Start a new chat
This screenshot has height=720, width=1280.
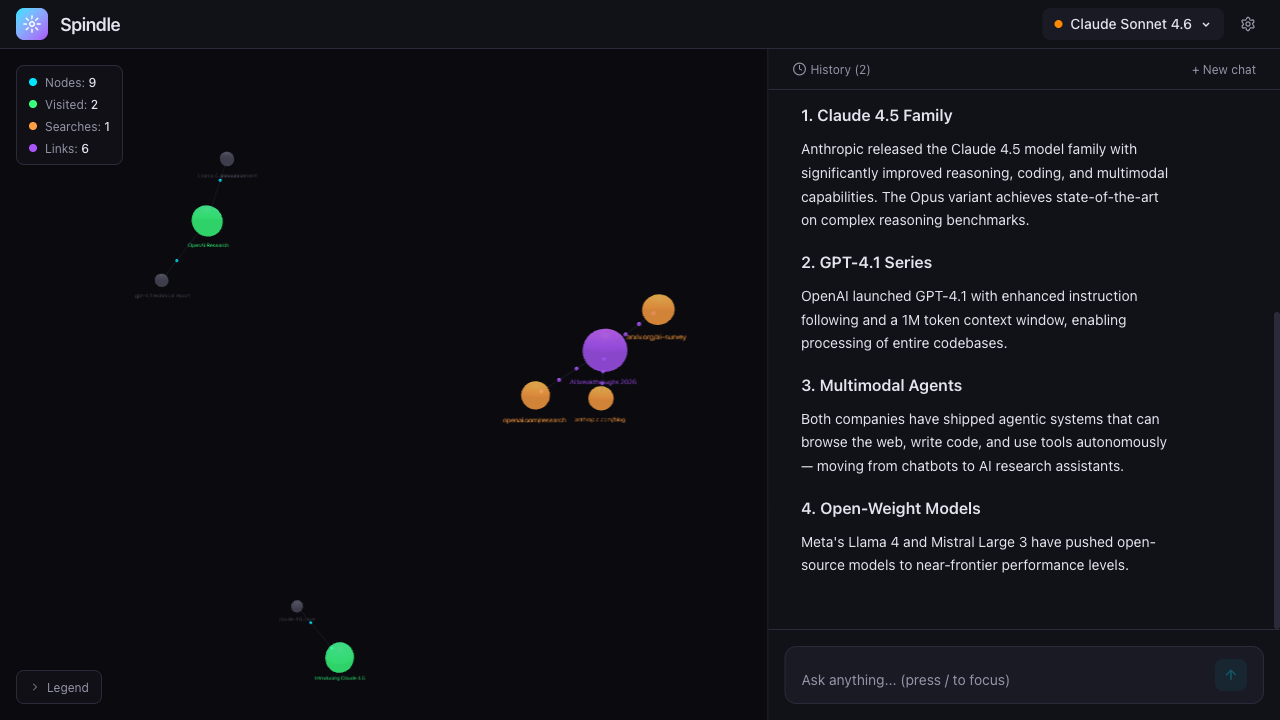[1223, 69]
